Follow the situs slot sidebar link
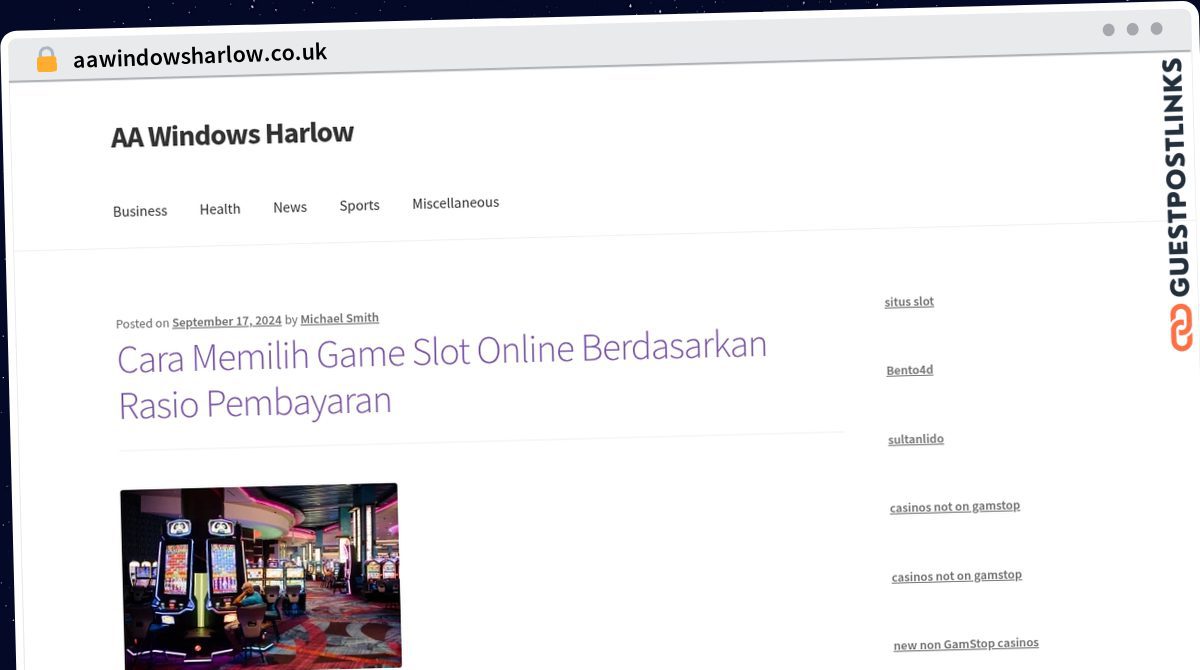Image resolution: width=1200 pixels, height=670 pixels. point(909,301)
